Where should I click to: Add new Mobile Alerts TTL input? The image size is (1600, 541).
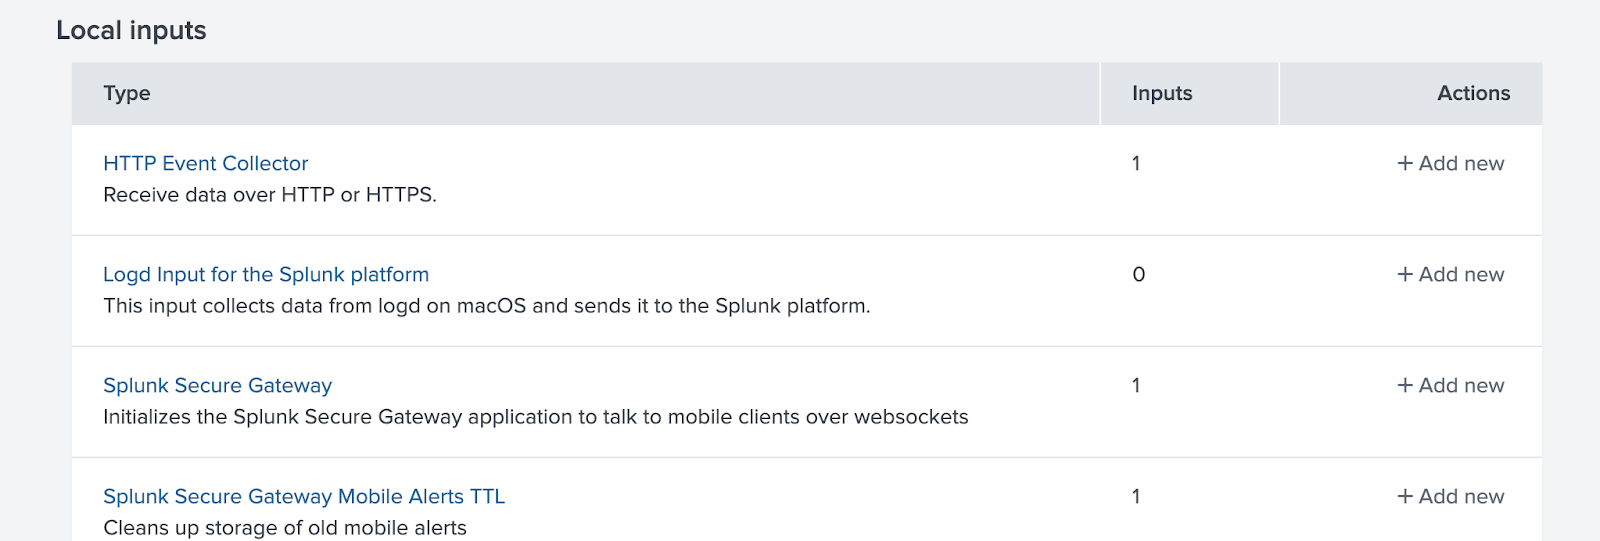[1450, 496]
